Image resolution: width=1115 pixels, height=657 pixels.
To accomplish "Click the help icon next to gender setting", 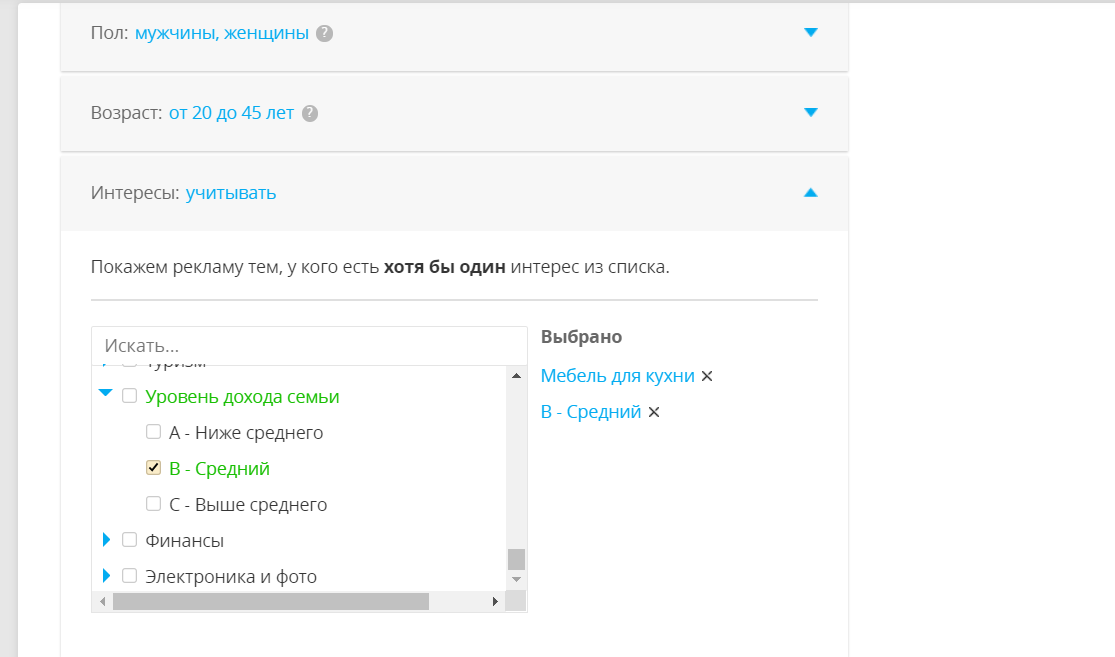I will 324,33.
